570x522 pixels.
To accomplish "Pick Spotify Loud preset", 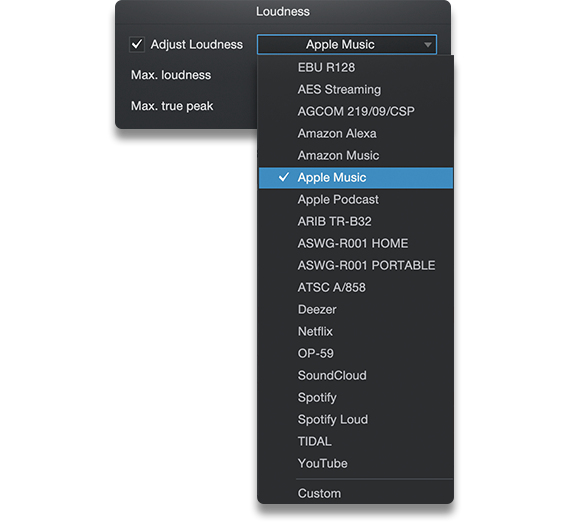I will (x=356, y=419).
